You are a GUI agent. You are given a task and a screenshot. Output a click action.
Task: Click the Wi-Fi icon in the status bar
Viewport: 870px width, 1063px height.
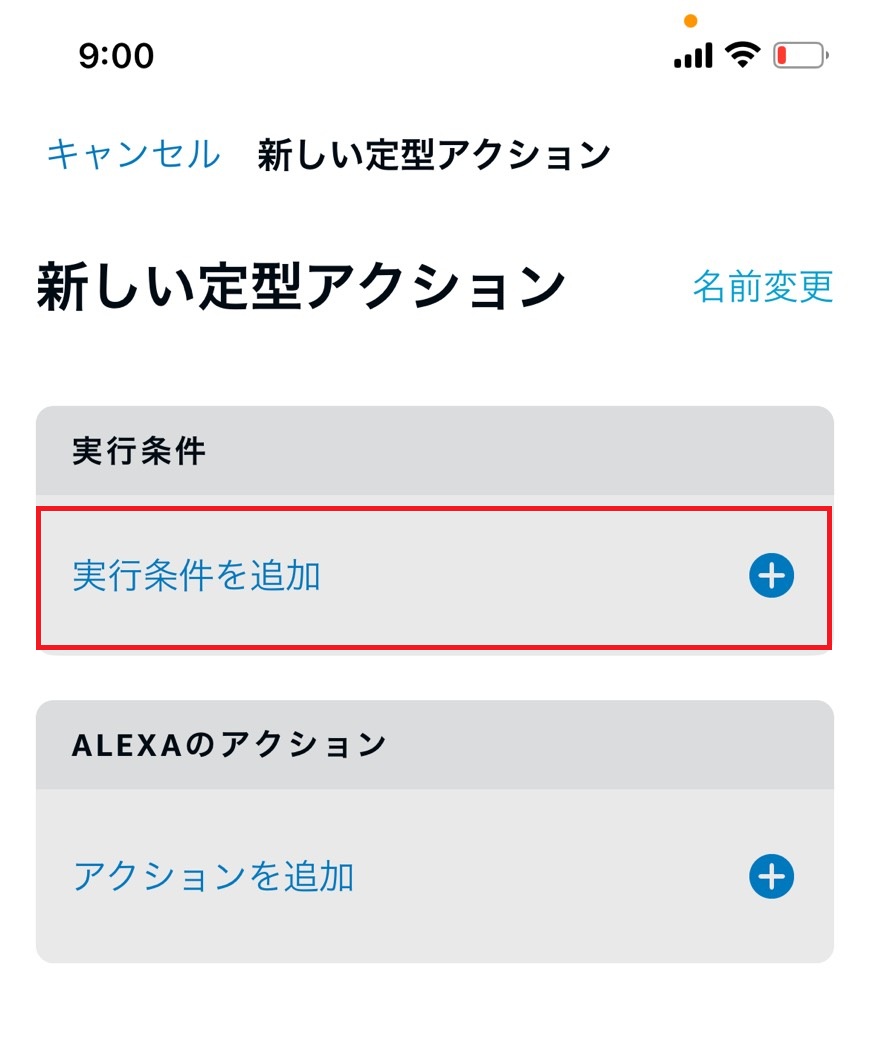coord(741,55)
